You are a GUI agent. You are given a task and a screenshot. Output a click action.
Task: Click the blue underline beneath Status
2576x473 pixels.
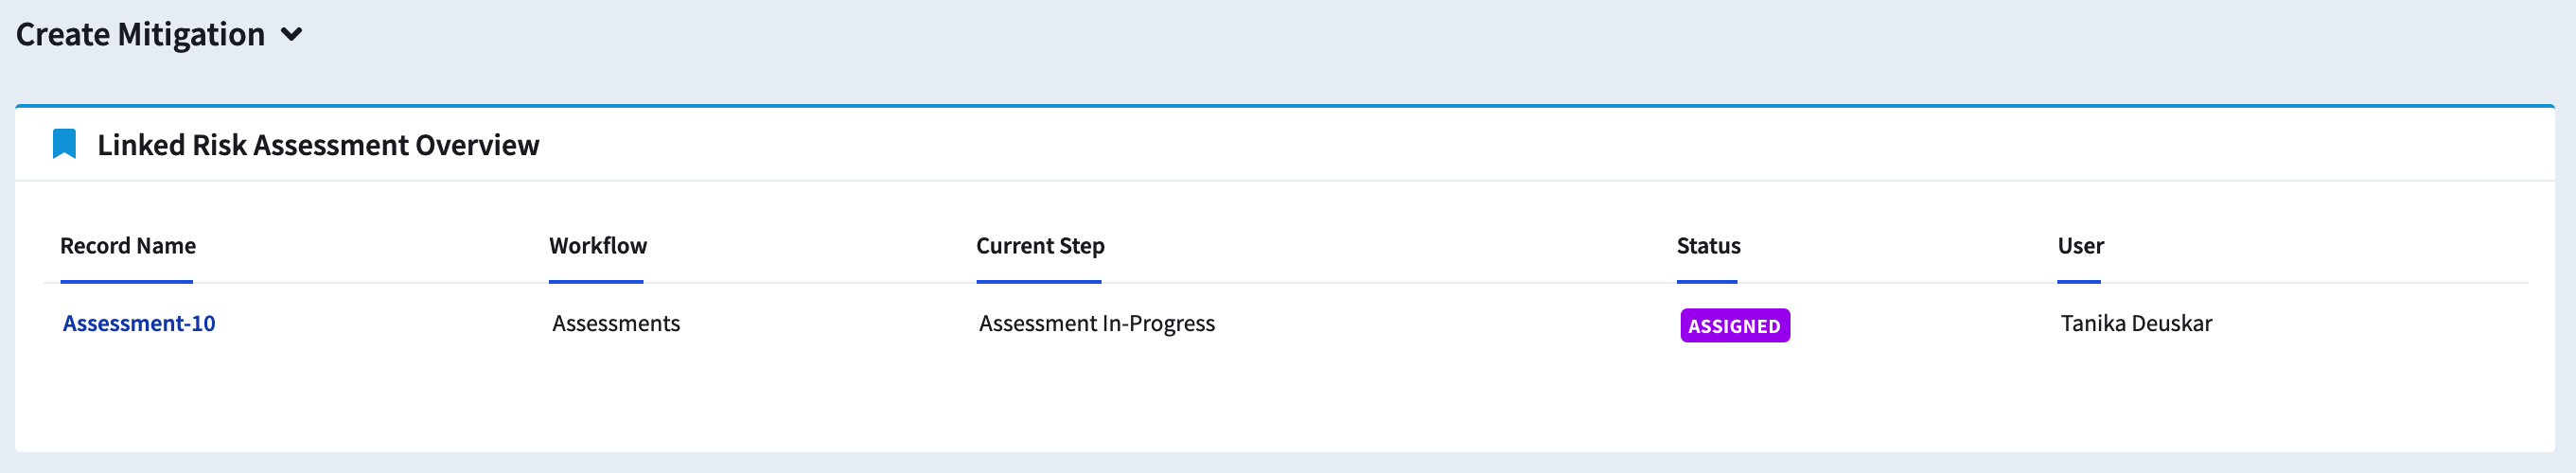tap(1707, 282)
